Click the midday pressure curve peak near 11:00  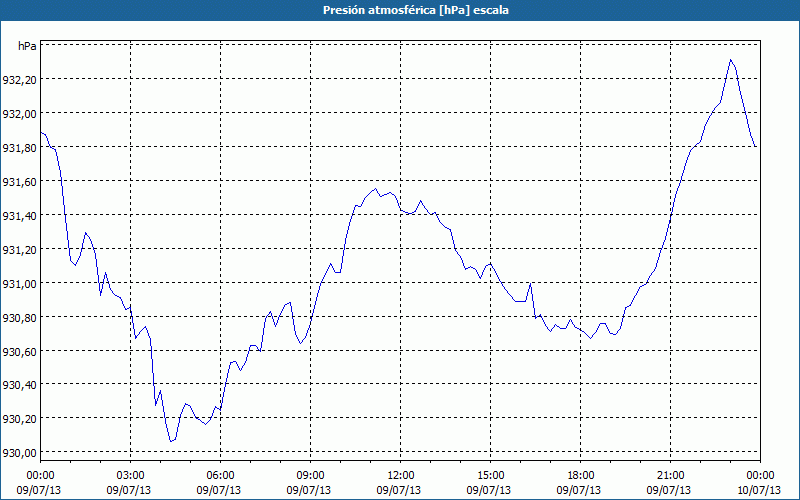pos(376,189)
